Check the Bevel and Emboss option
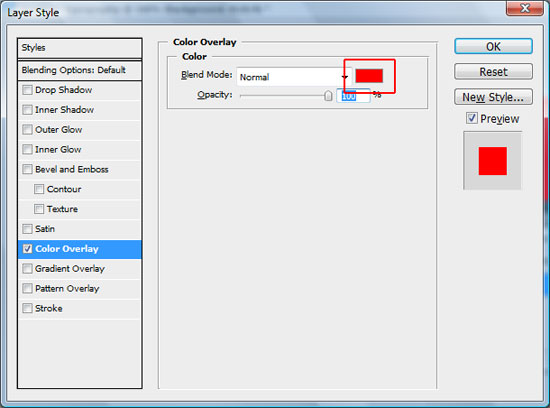This screenshot has width=550, height=408. click(27, 169)
